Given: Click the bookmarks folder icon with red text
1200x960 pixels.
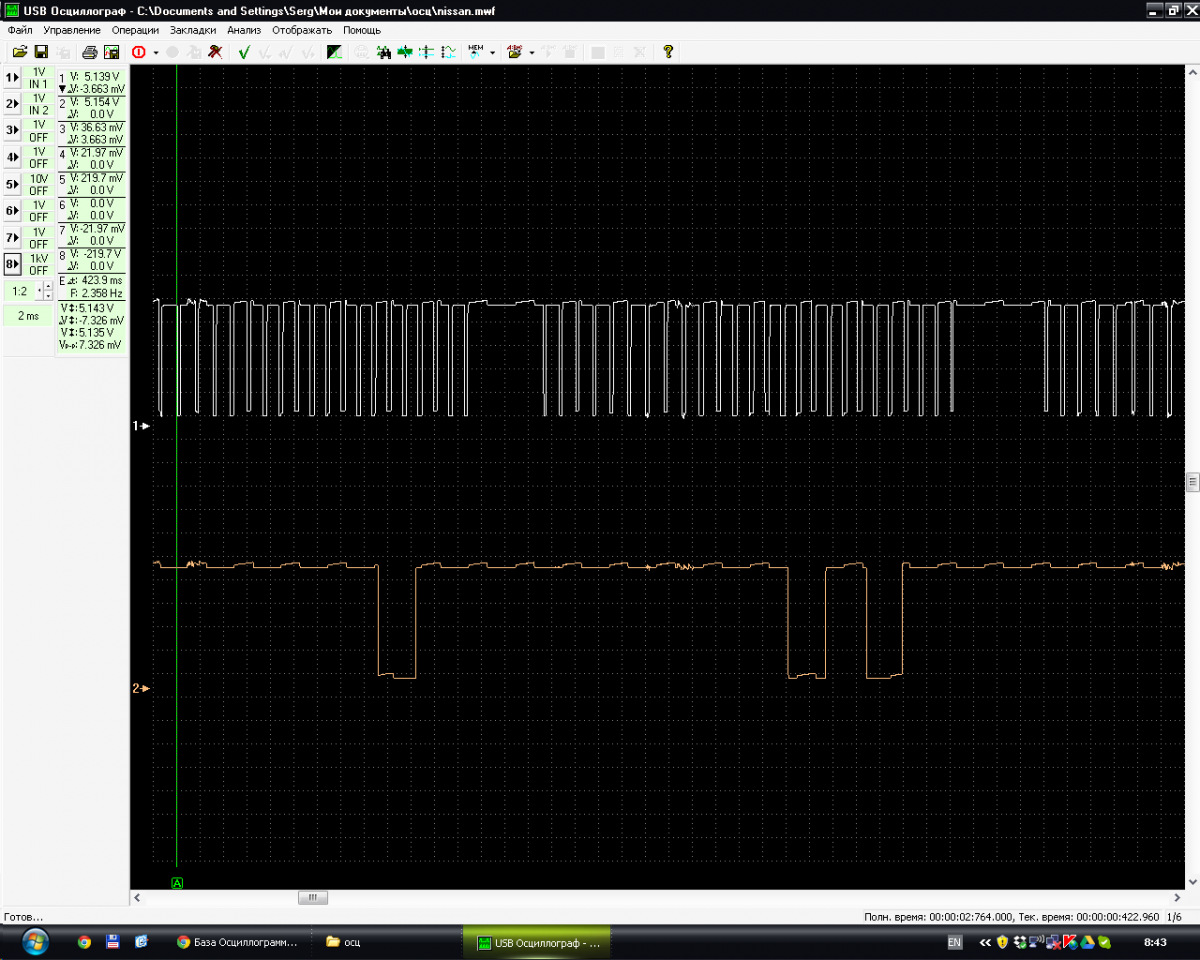Looking at the screenshot, I should coord(515,51).
